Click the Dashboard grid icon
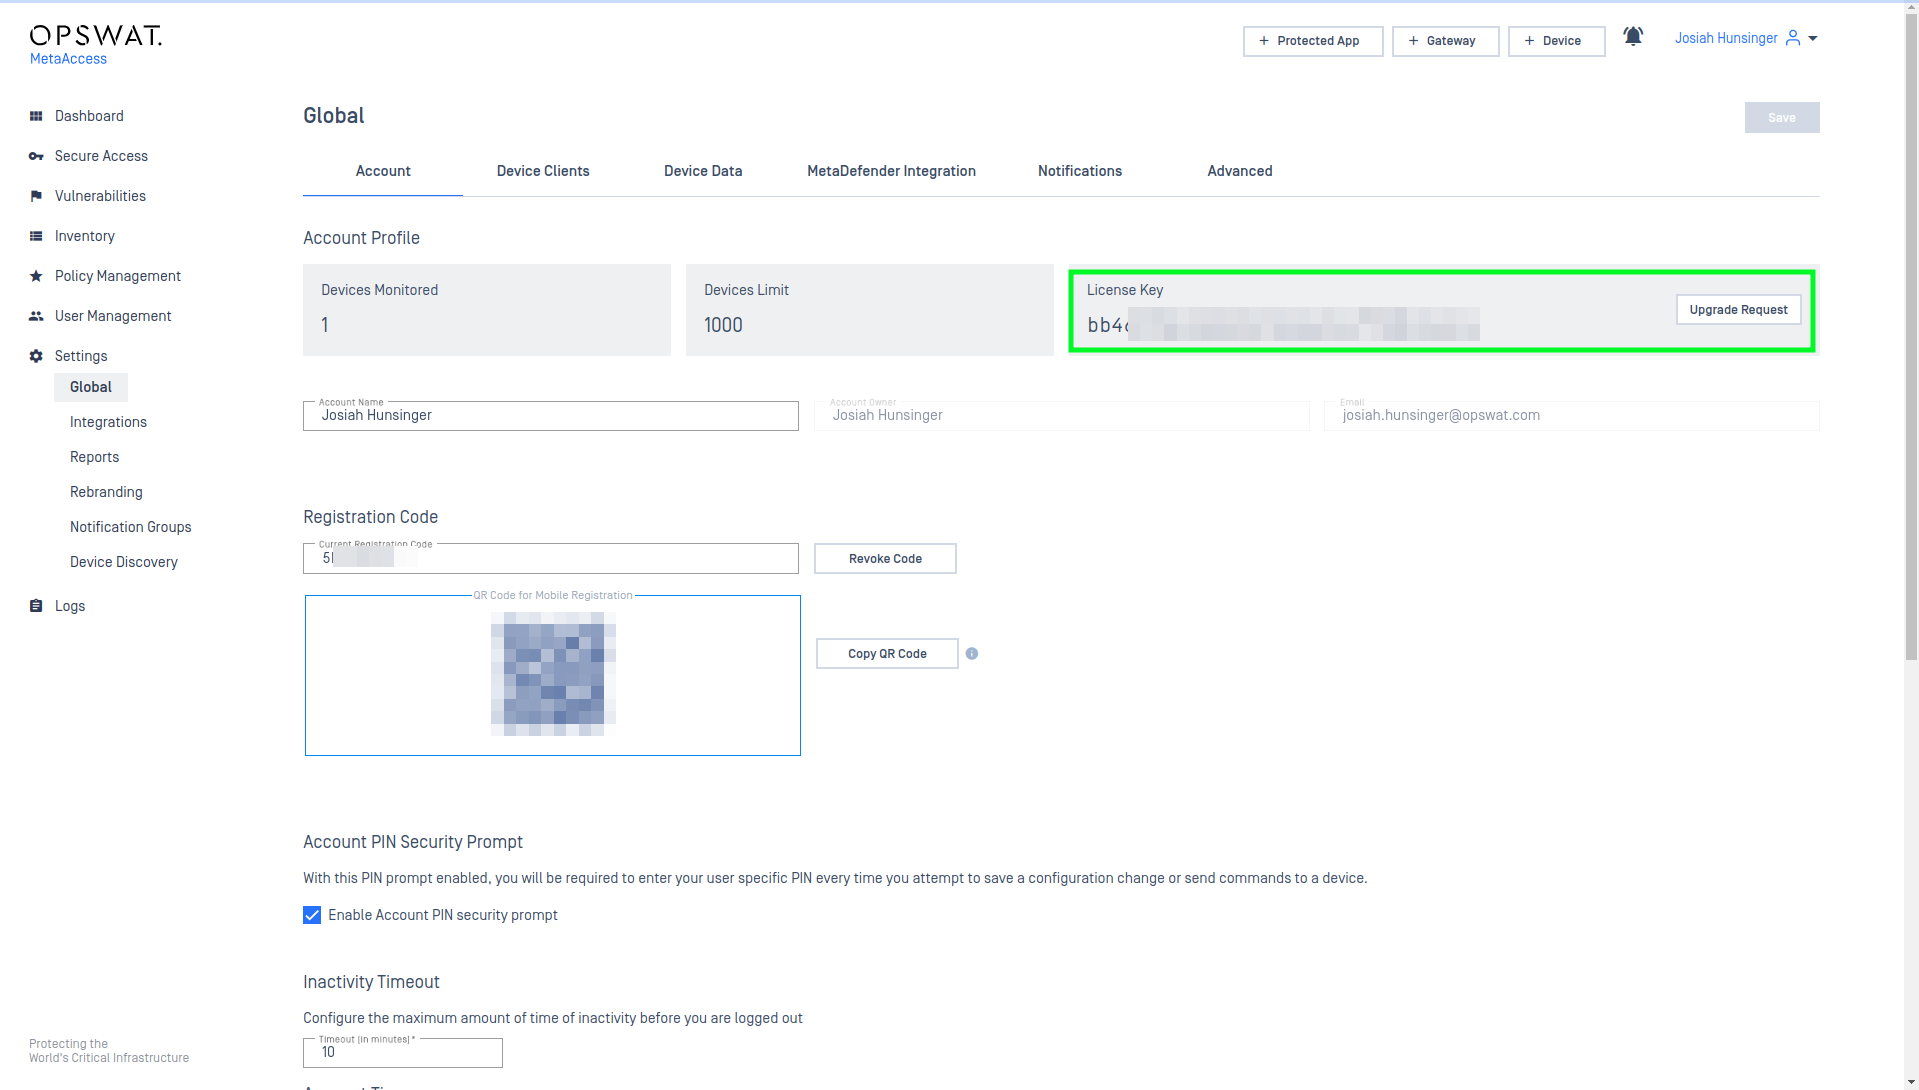The width and height of the screenshot is (1919, 1090). [x=36, y=116]
